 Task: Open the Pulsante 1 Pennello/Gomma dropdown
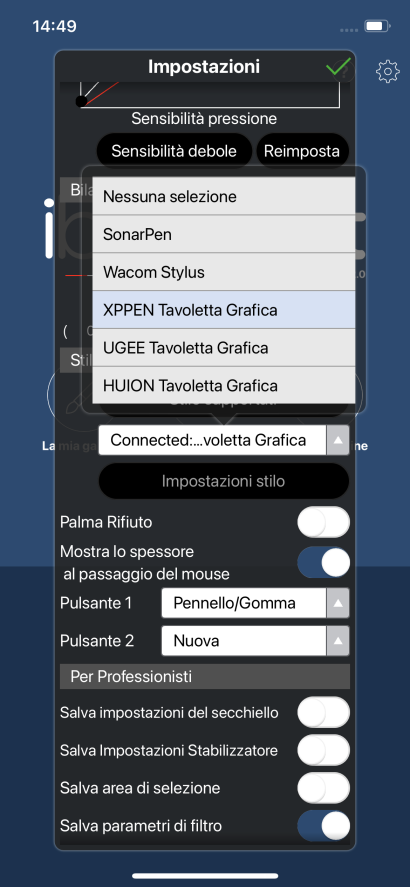[255, 603]
